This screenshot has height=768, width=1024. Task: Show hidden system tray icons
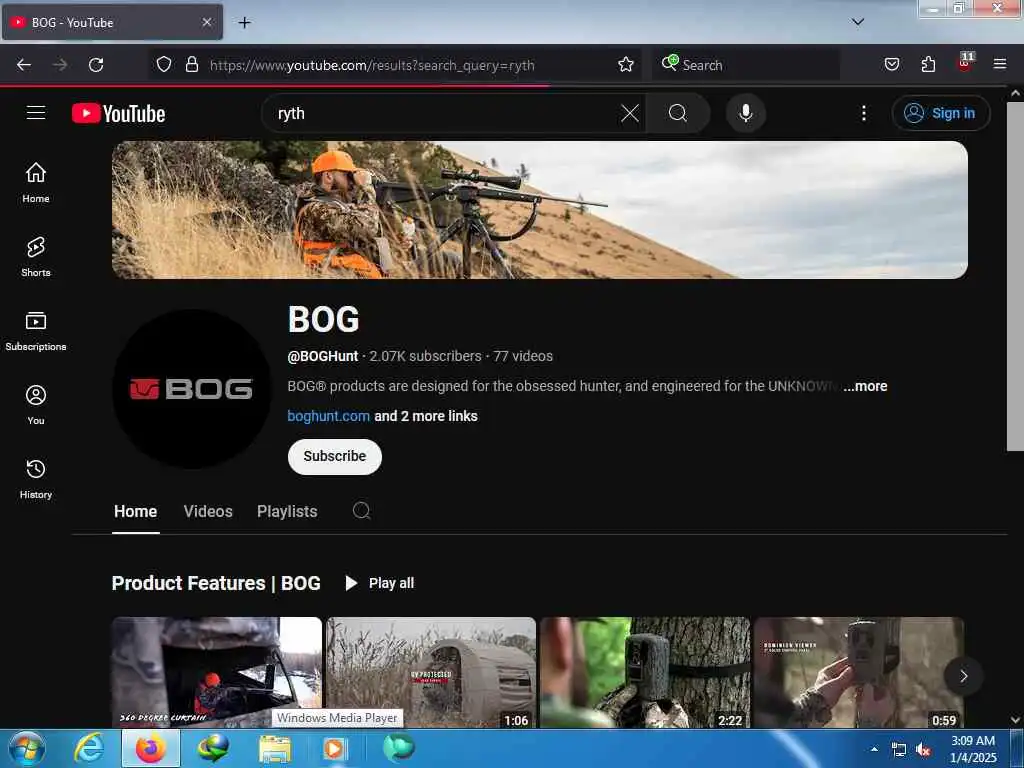[x=874, y=749]
